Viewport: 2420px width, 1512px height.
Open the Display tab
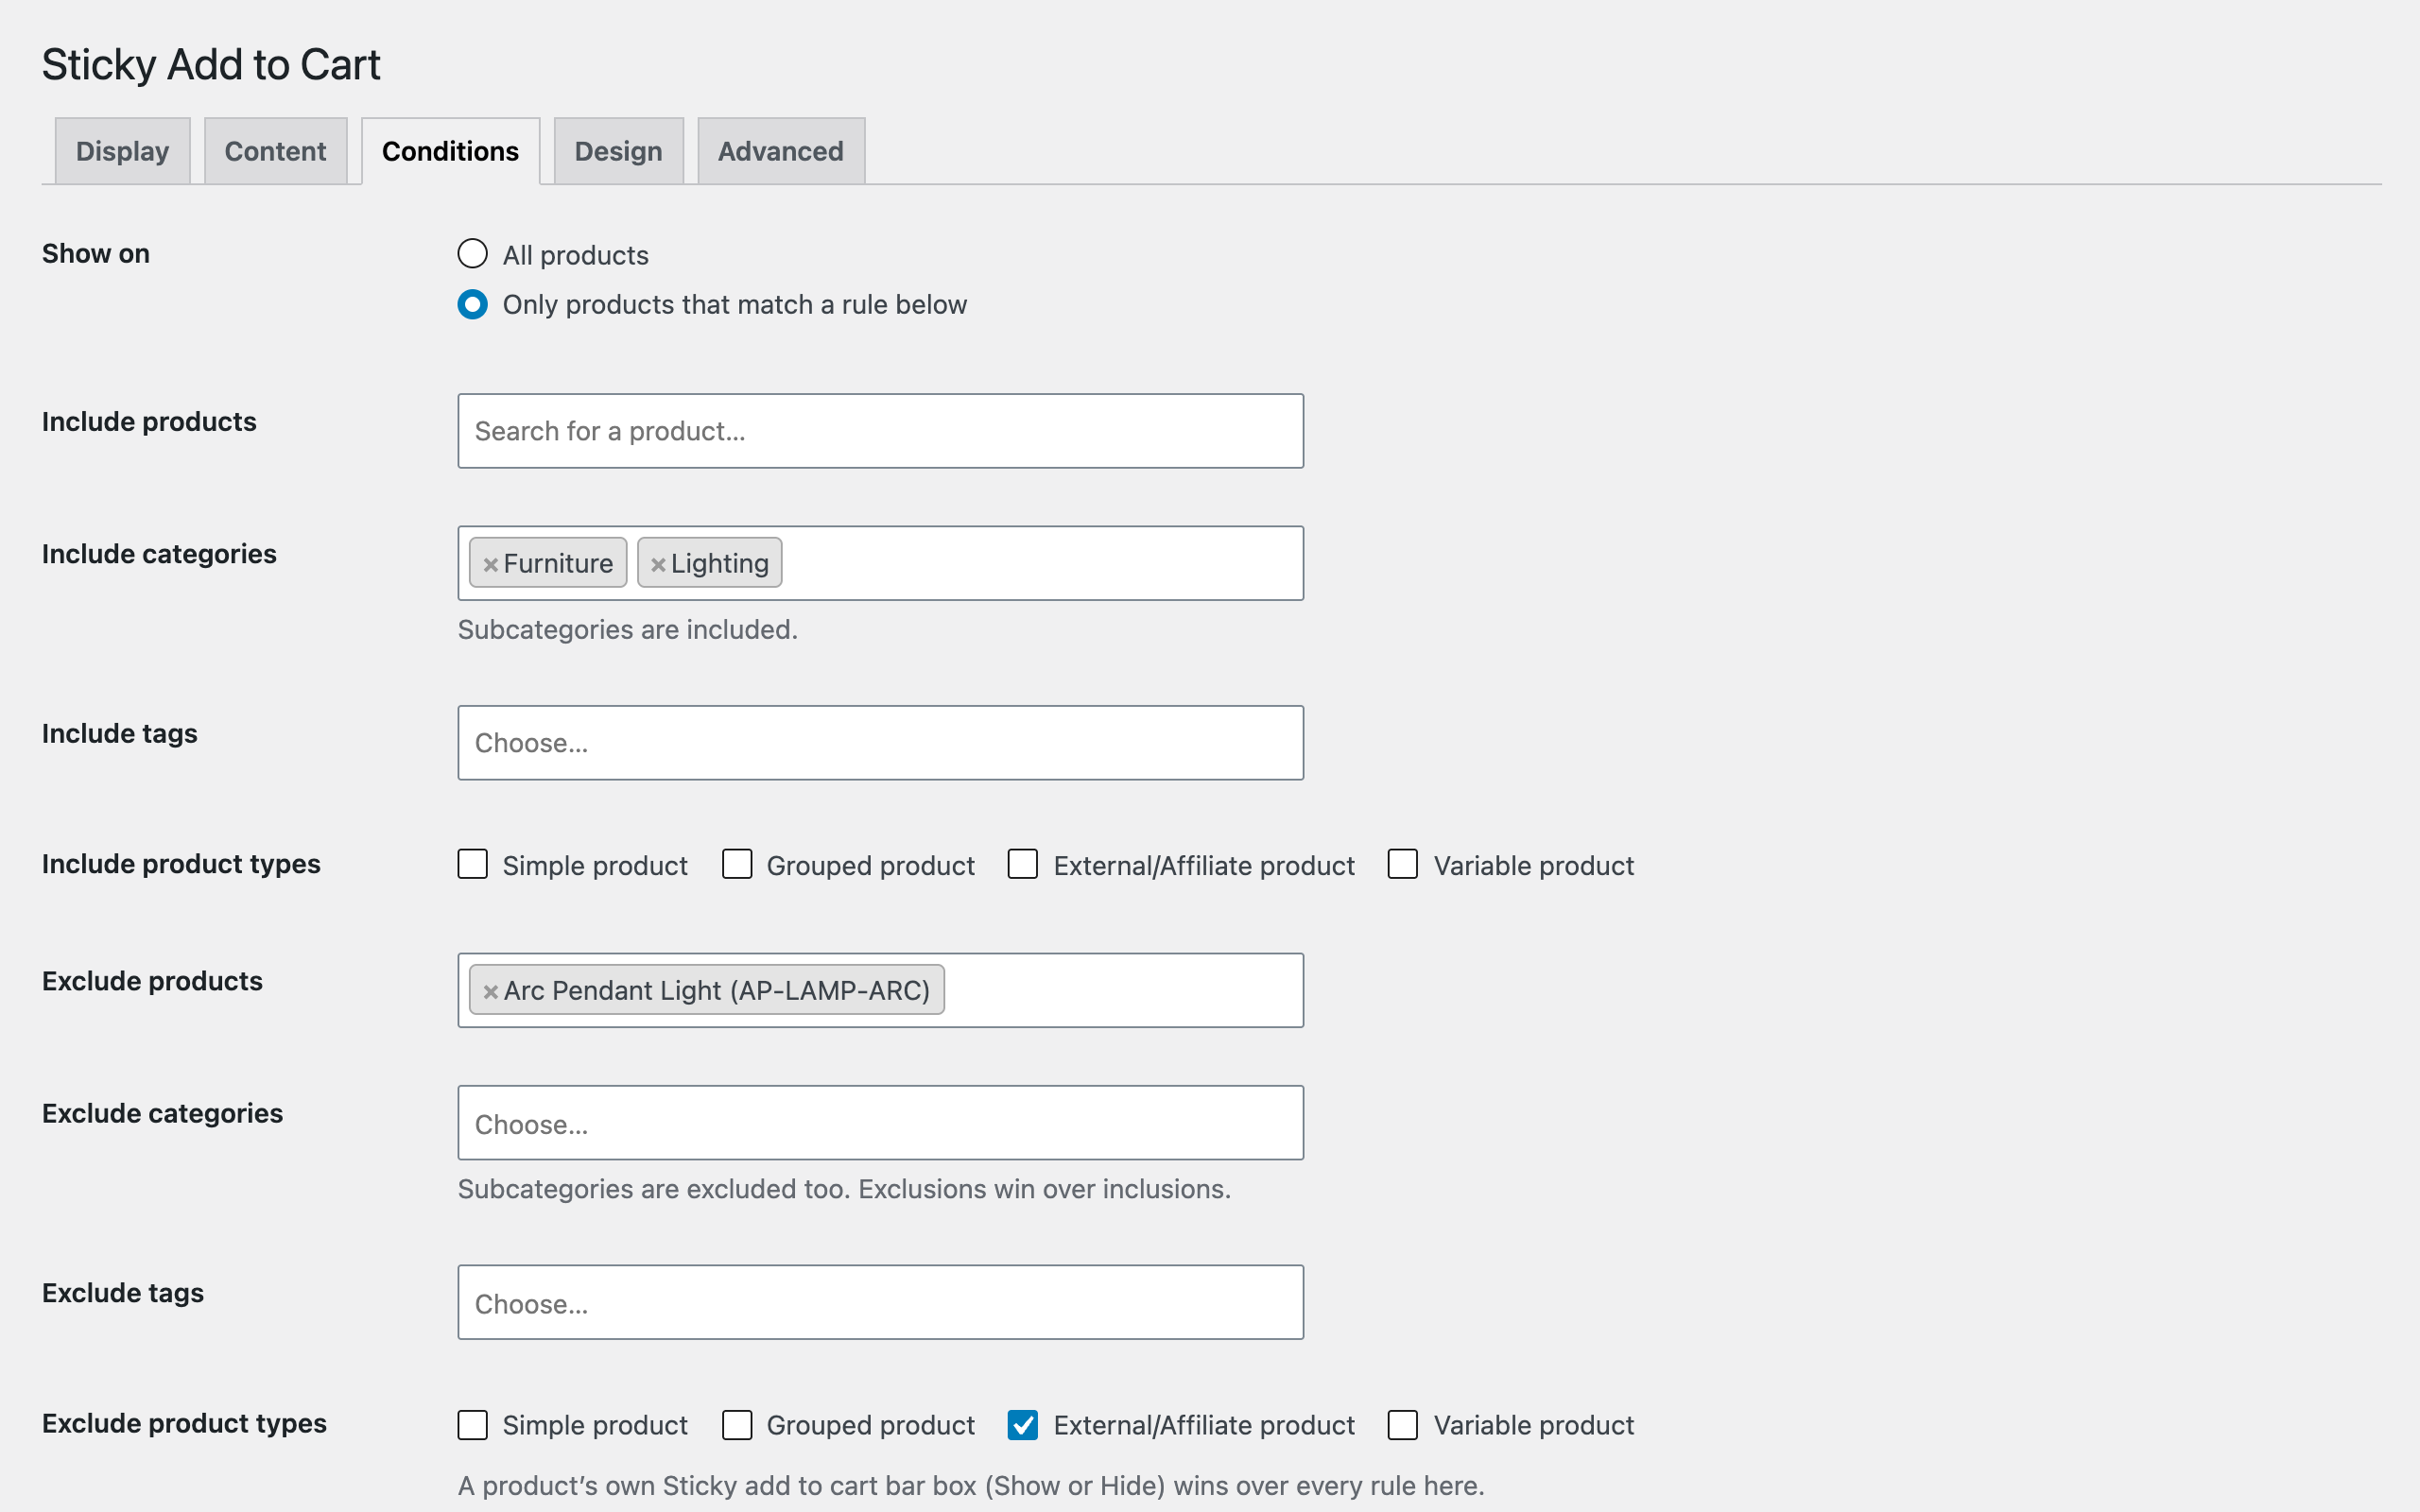tap(122, 151)
